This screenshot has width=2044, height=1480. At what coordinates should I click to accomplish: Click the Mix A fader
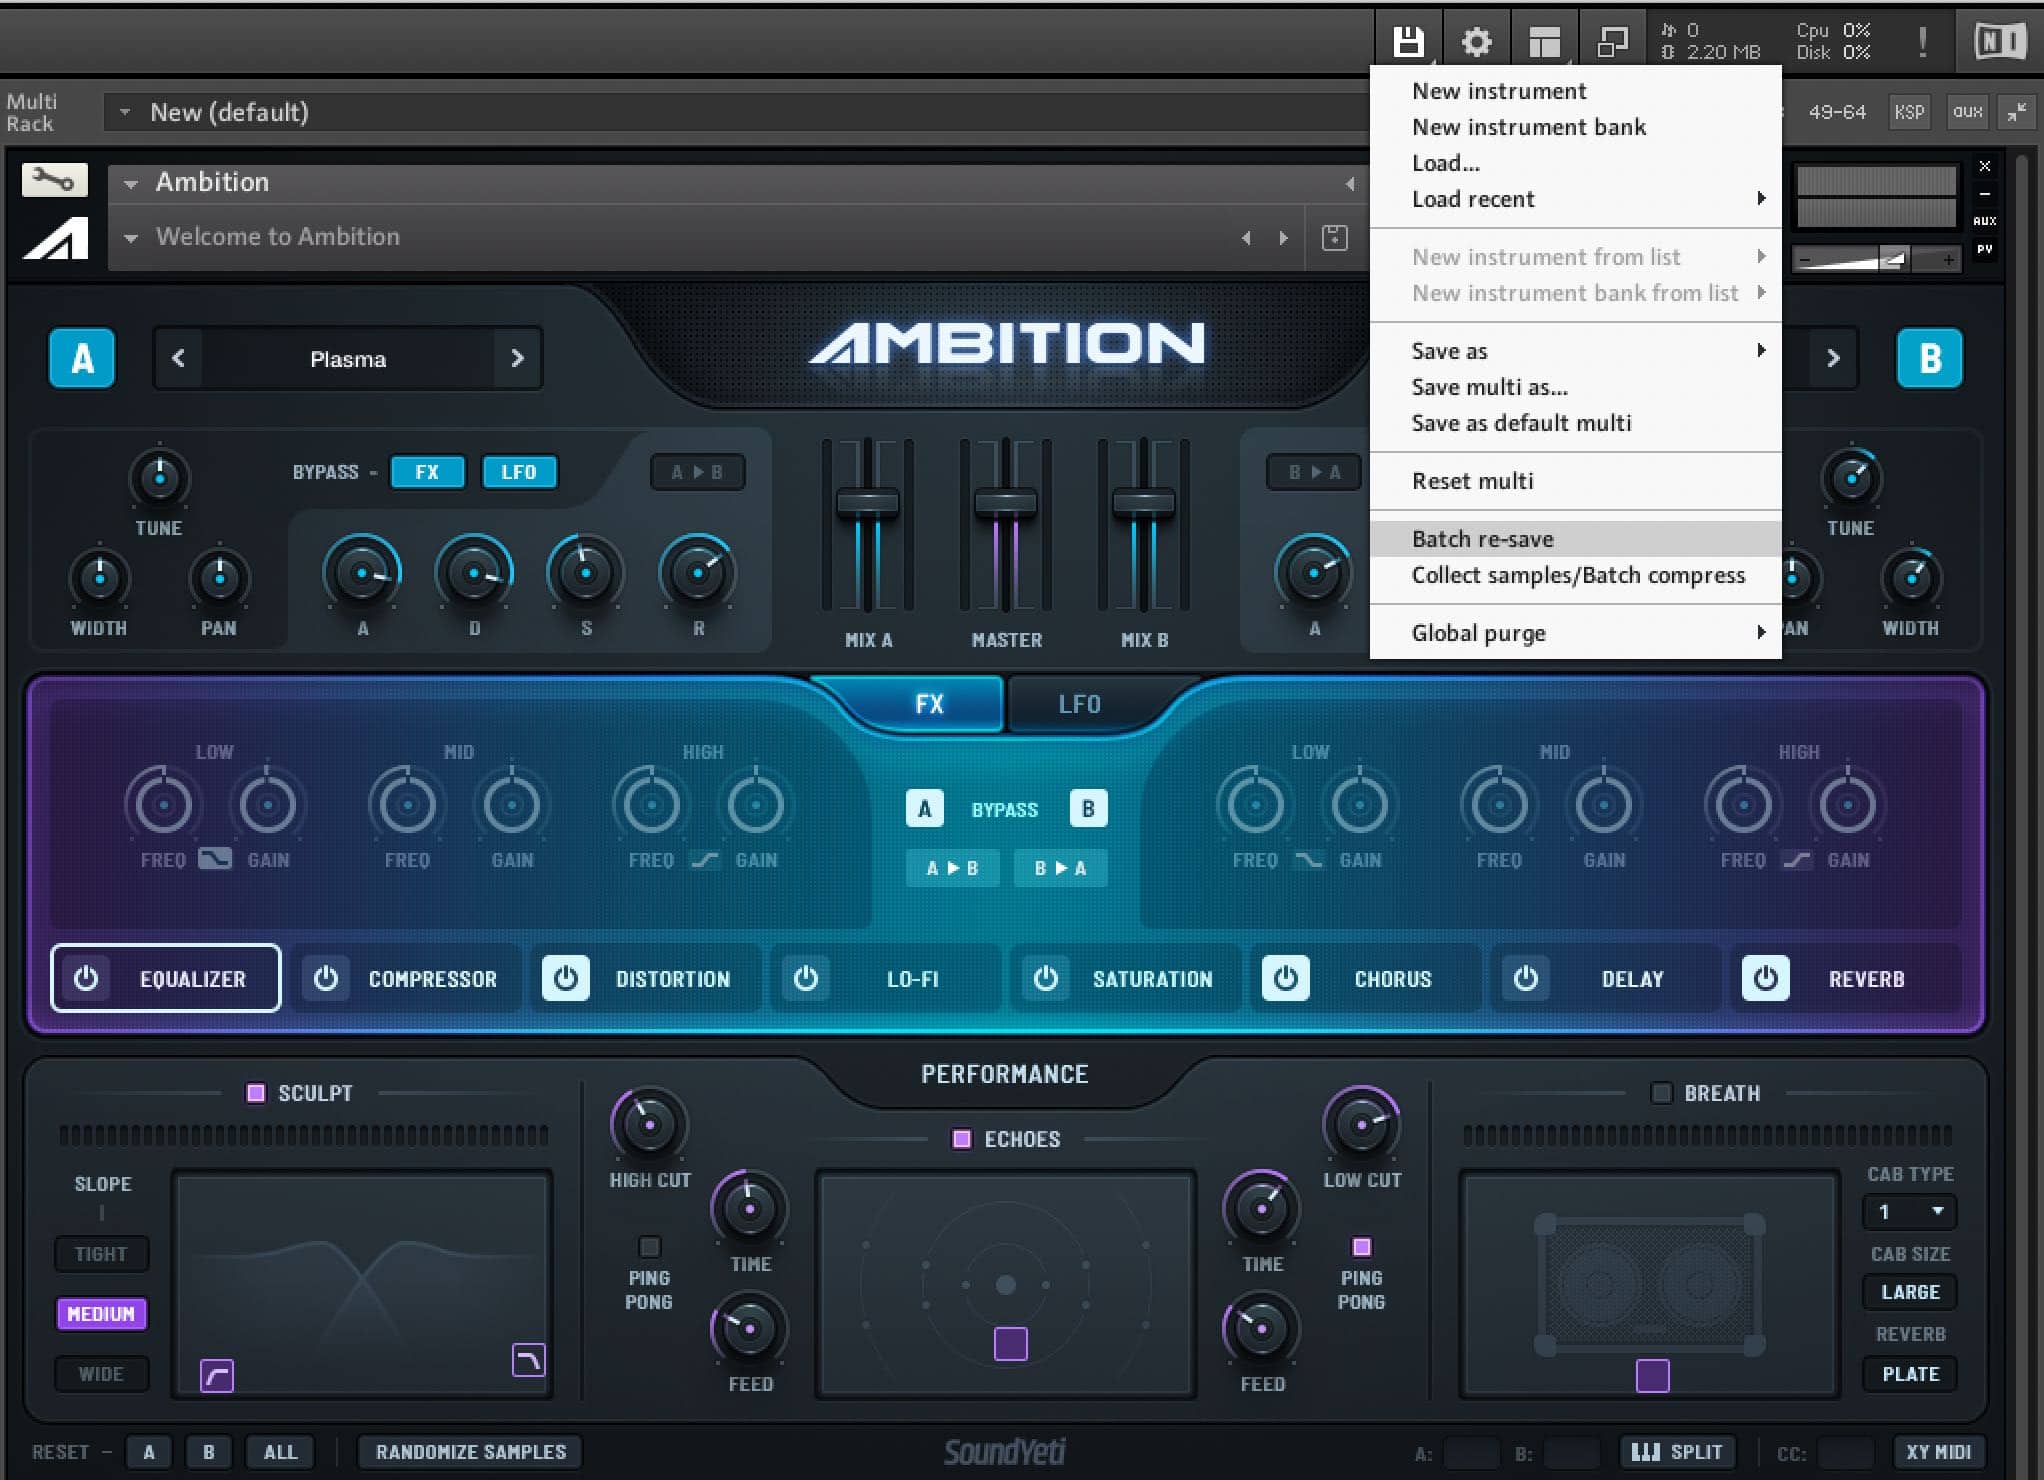coord(868,501)
